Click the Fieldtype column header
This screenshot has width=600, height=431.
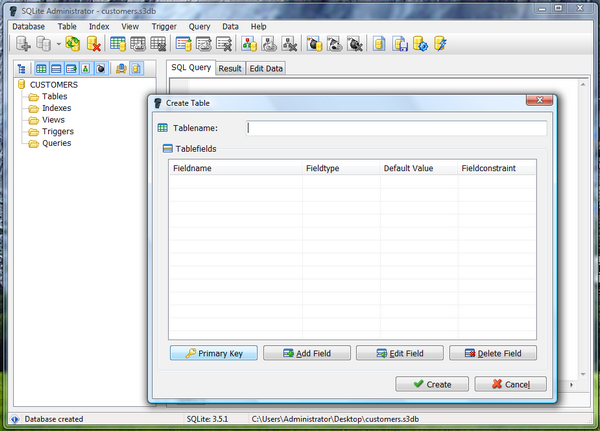[341, 168]
